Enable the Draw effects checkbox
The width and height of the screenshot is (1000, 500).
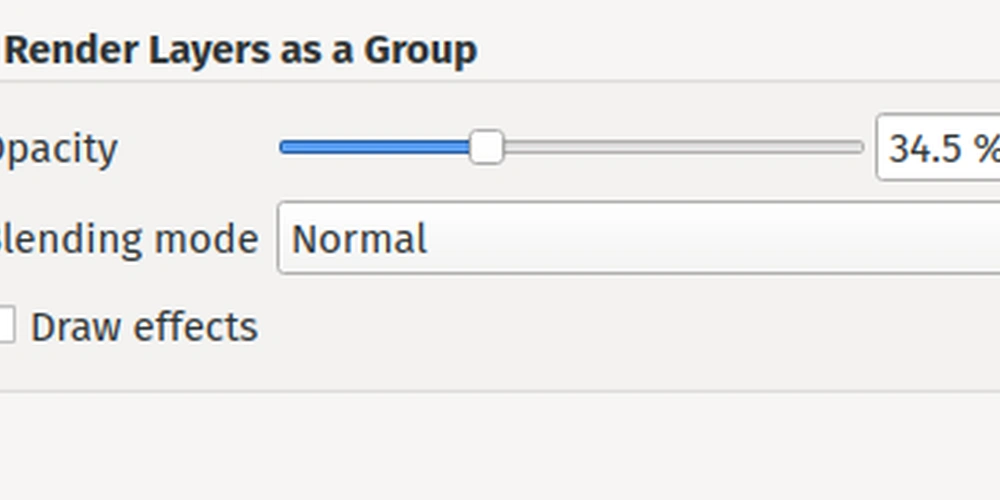click(5, 325)
